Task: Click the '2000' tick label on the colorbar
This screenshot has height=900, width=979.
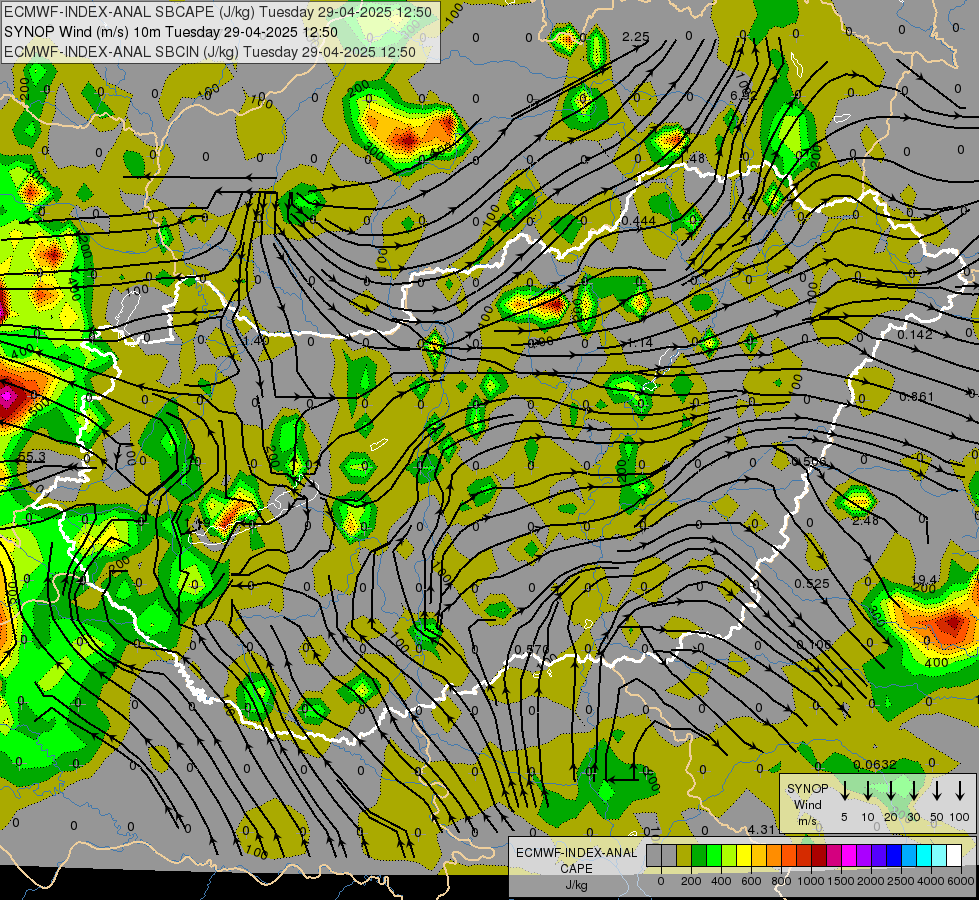Action: point(870,881)
